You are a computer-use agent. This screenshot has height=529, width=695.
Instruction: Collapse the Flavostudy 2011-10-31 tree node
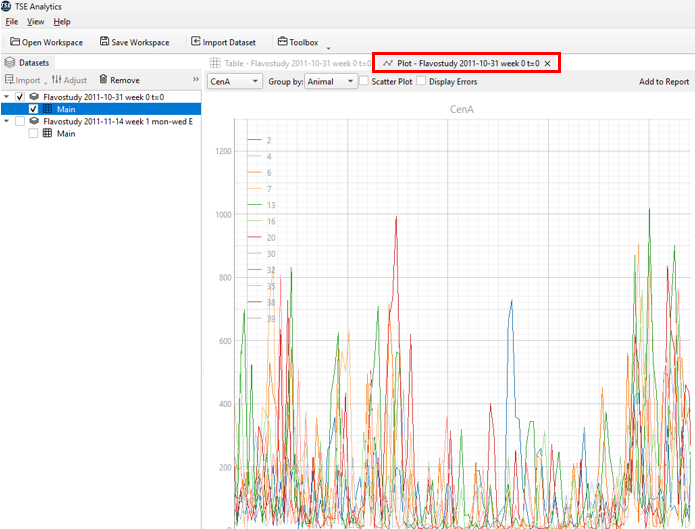coord(8,97)
